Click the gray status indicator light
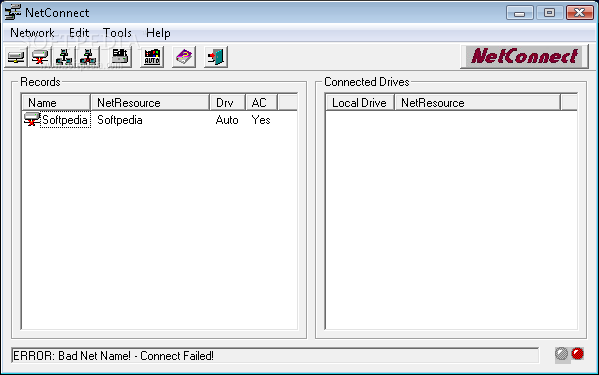This screenshot has height=375, width=599. point(562,354)
